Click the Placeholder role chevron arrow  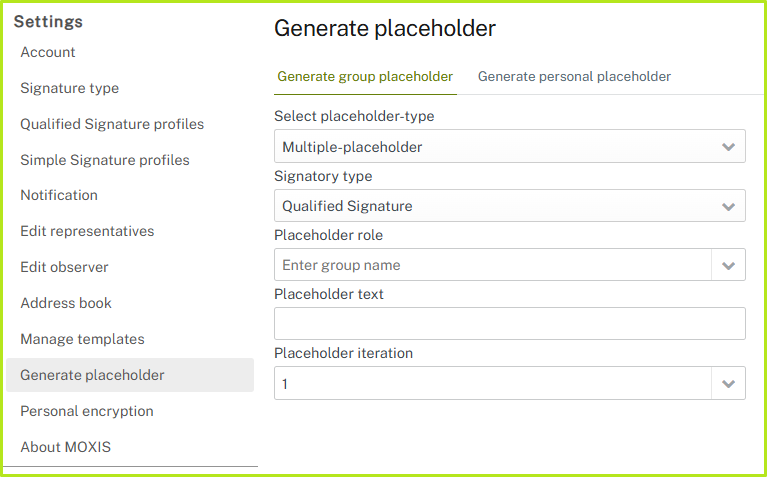[x=728, y=265]
